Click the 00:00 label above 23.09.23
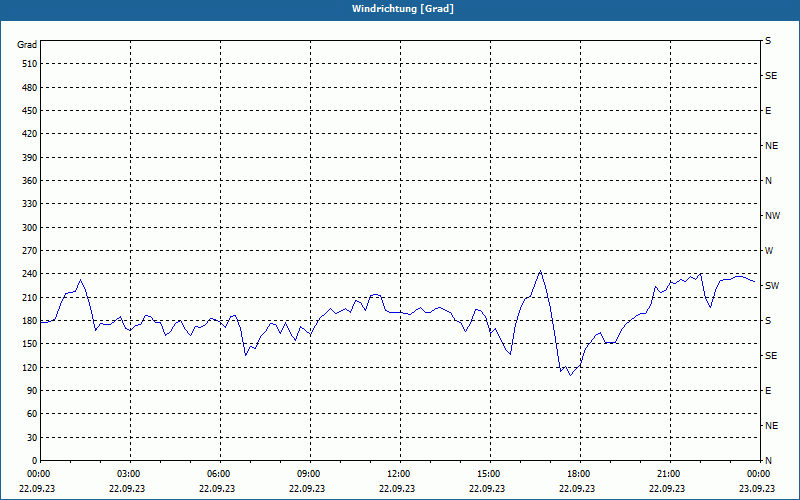 click(x=758, y=473)
